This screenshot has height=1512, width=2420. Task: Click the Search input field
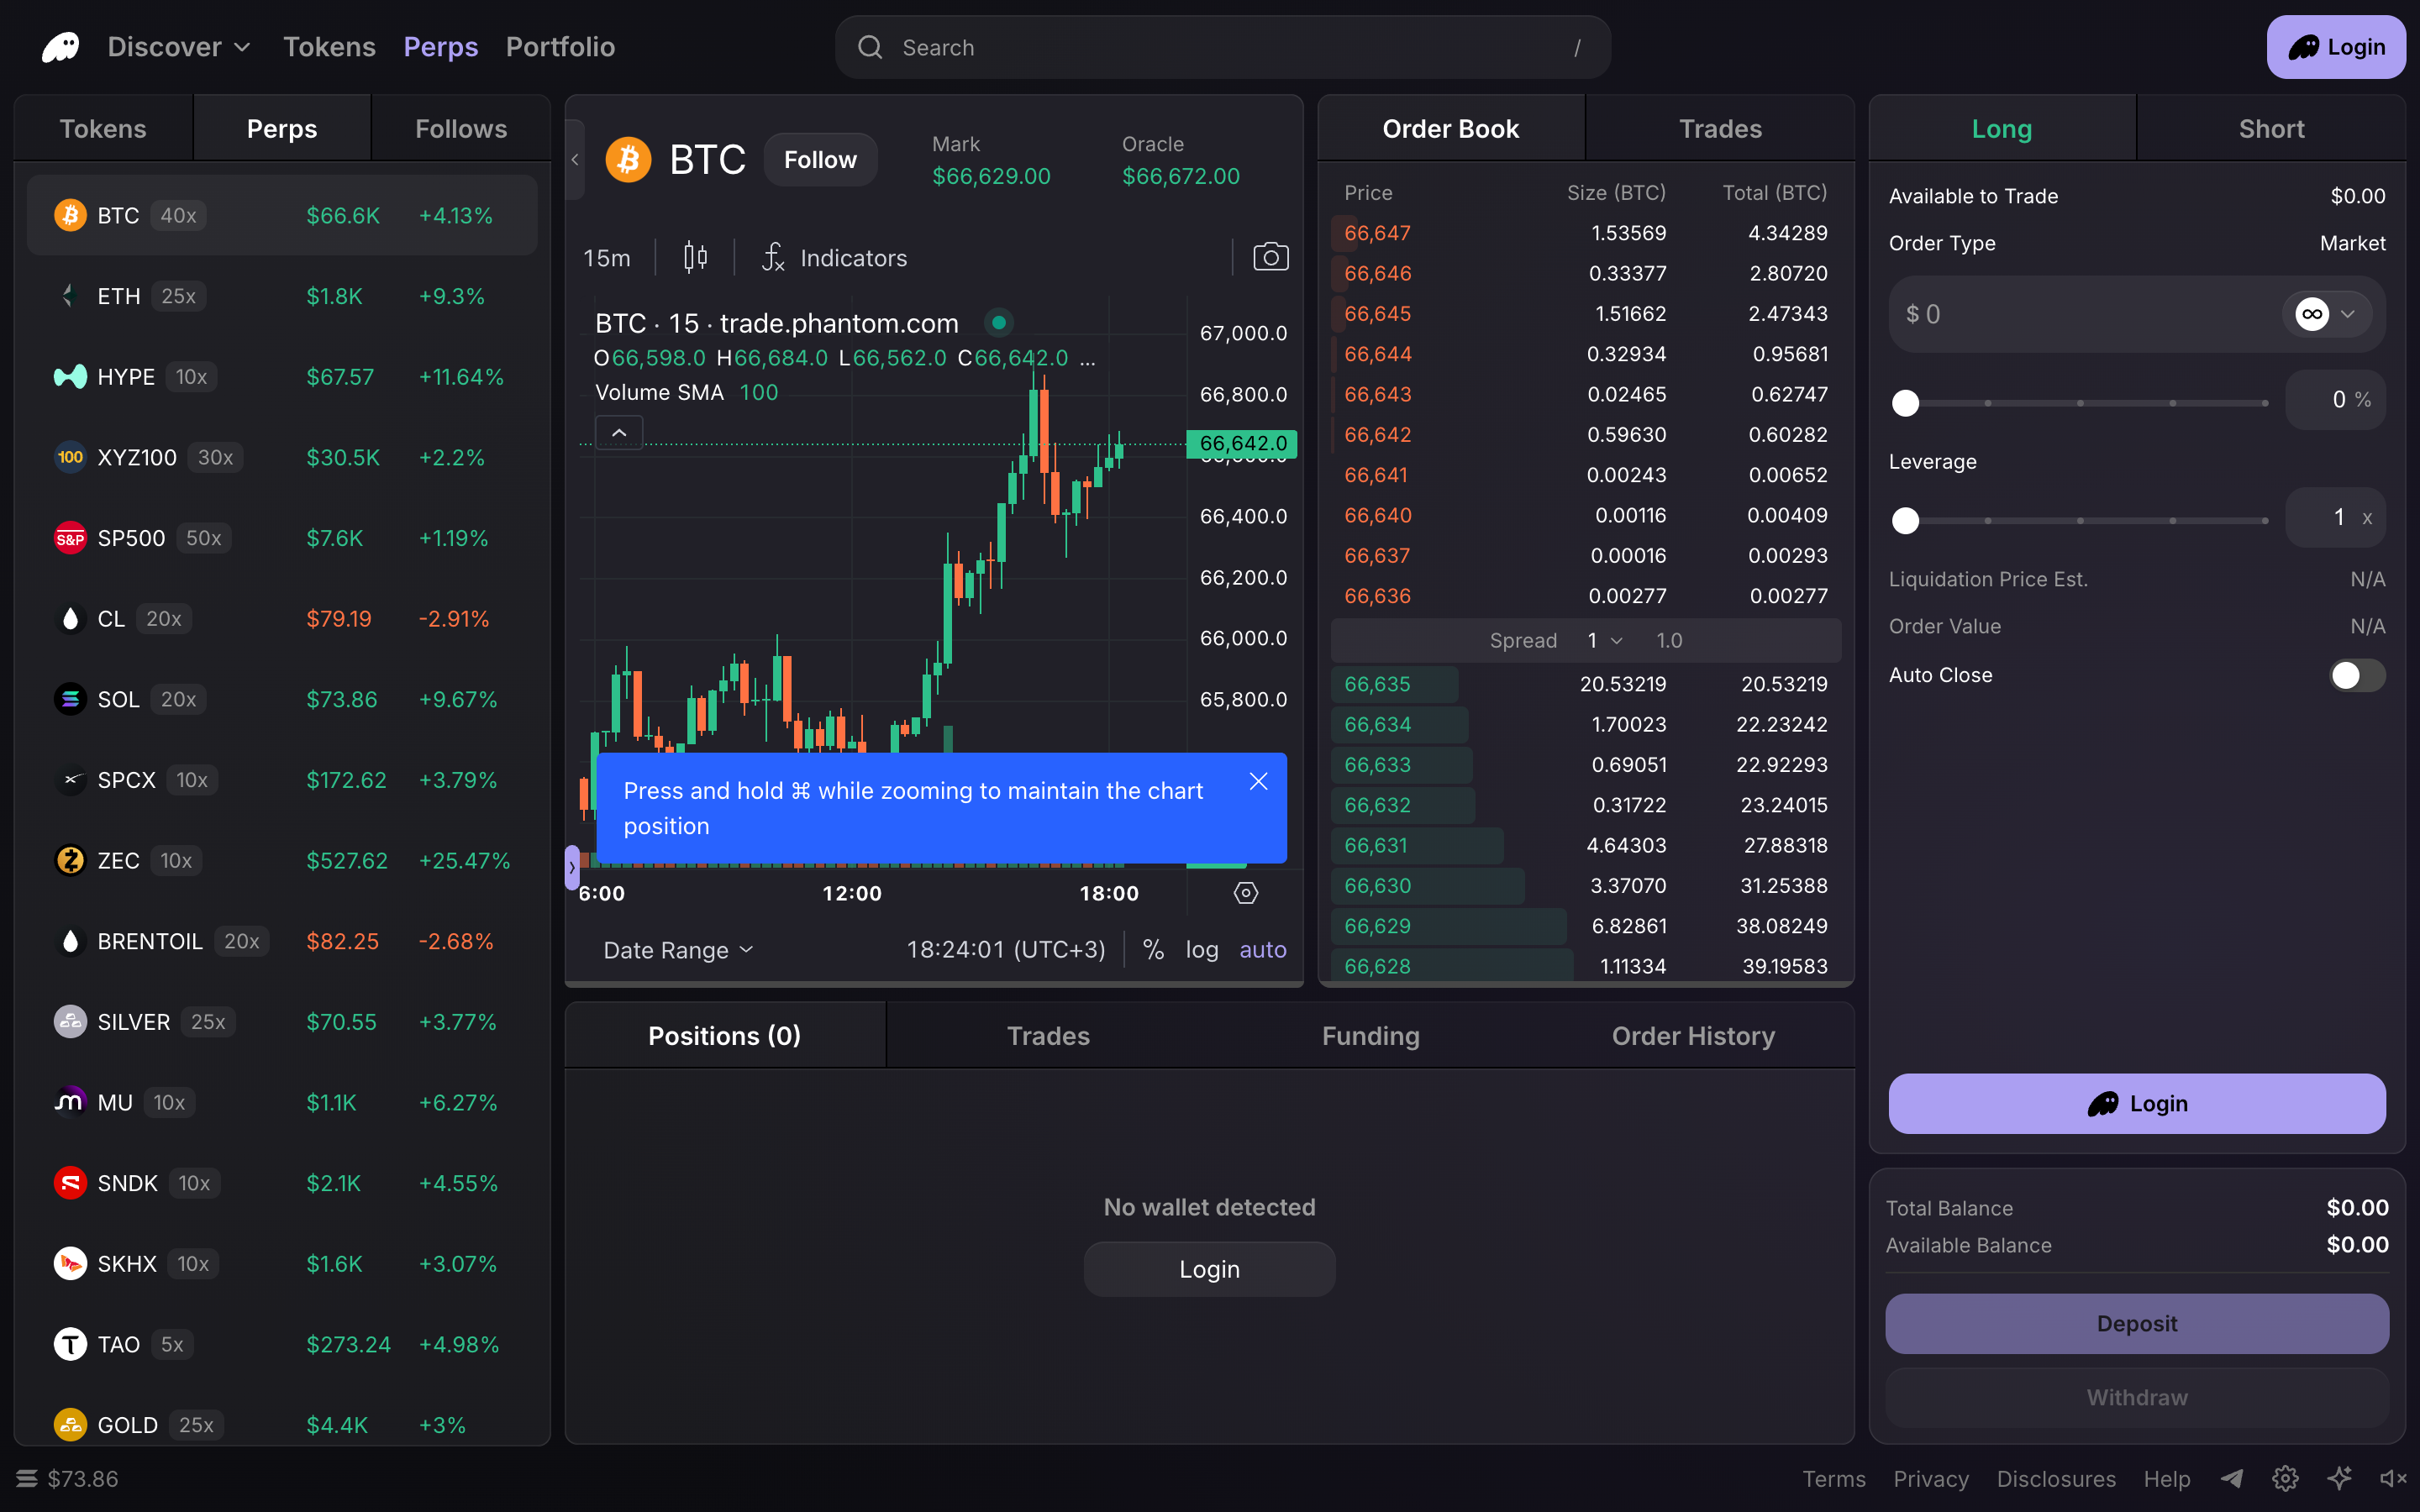[x=1222, y=47]
